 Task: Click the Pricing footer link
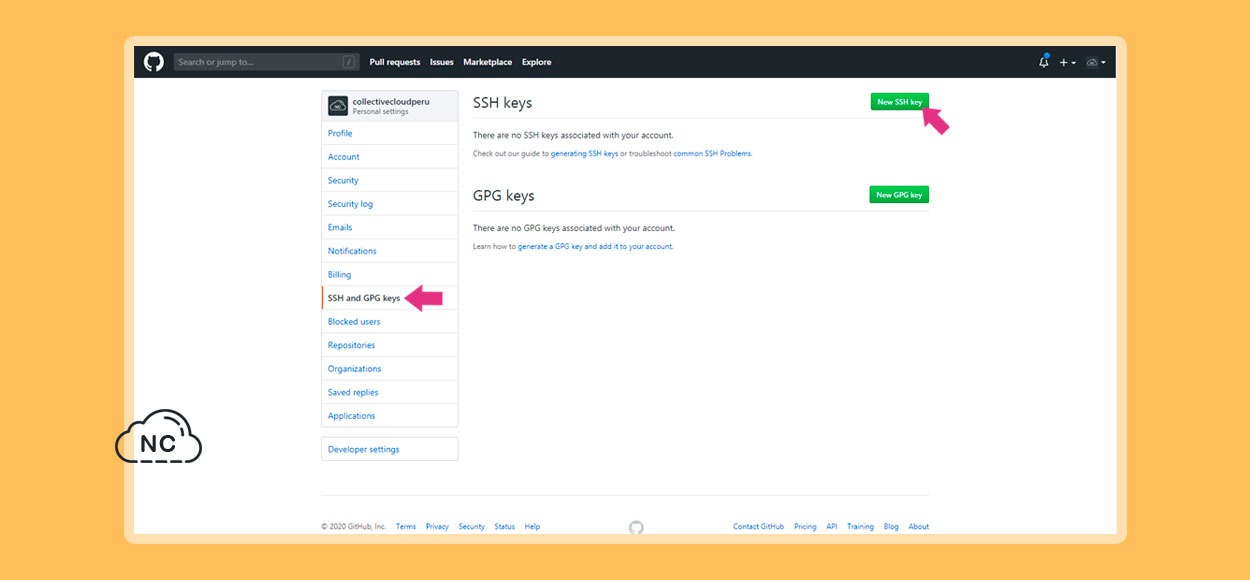pyautogui.click(x=805, y=527)
